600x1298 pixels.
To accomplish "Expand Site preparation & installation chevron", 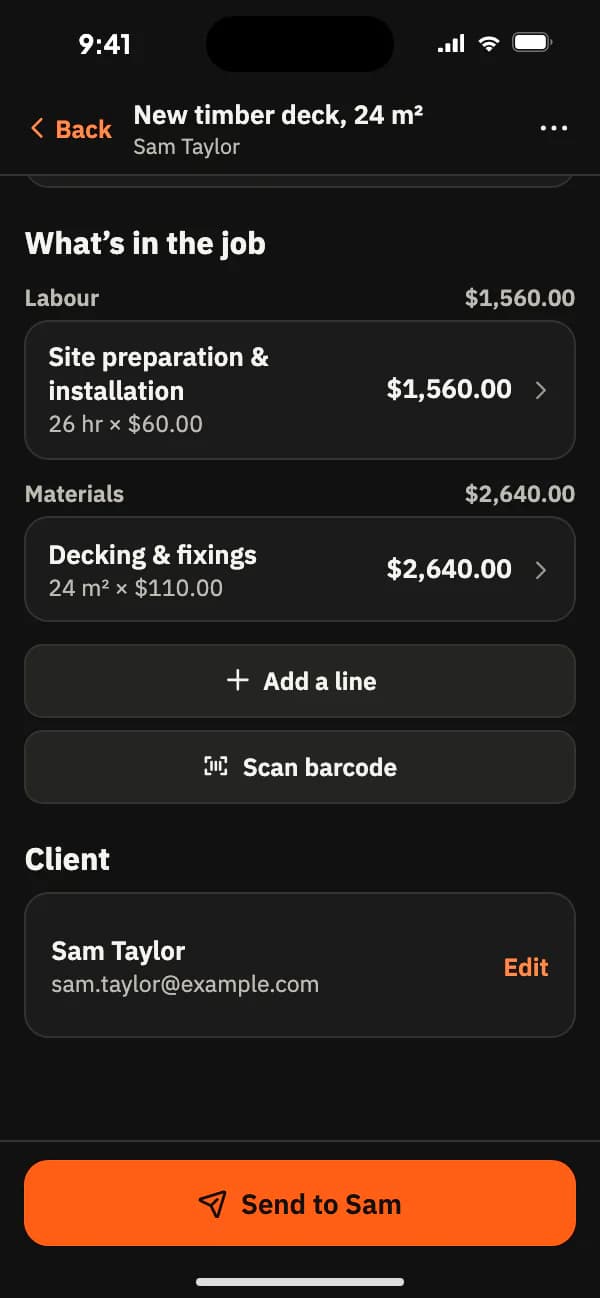I will (x=541, y=390).
